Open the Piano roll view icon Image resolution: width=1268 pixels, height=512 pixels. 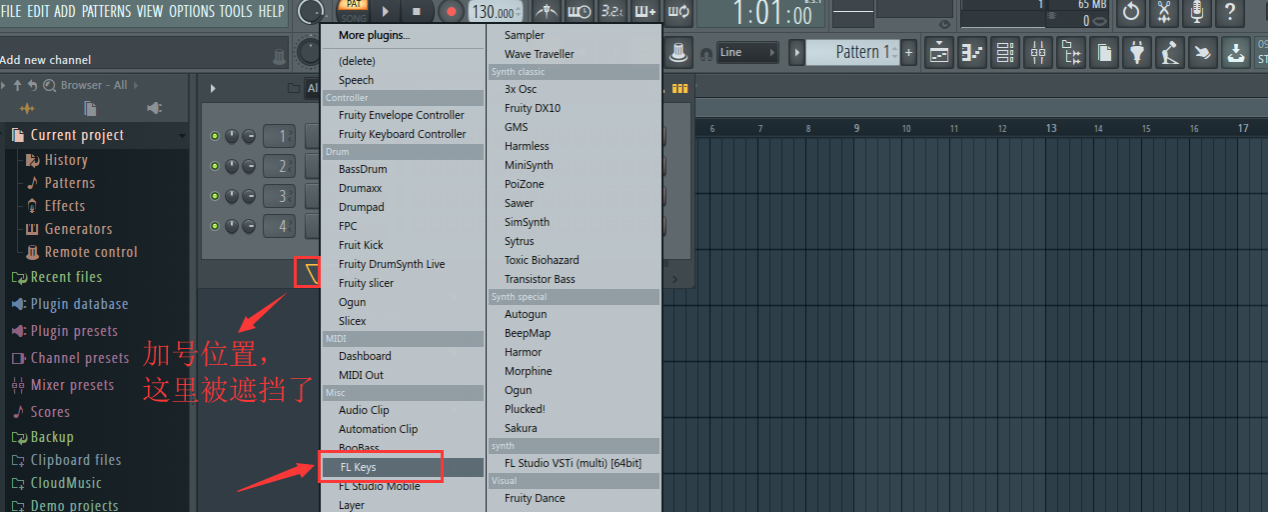tap(972, 52)
